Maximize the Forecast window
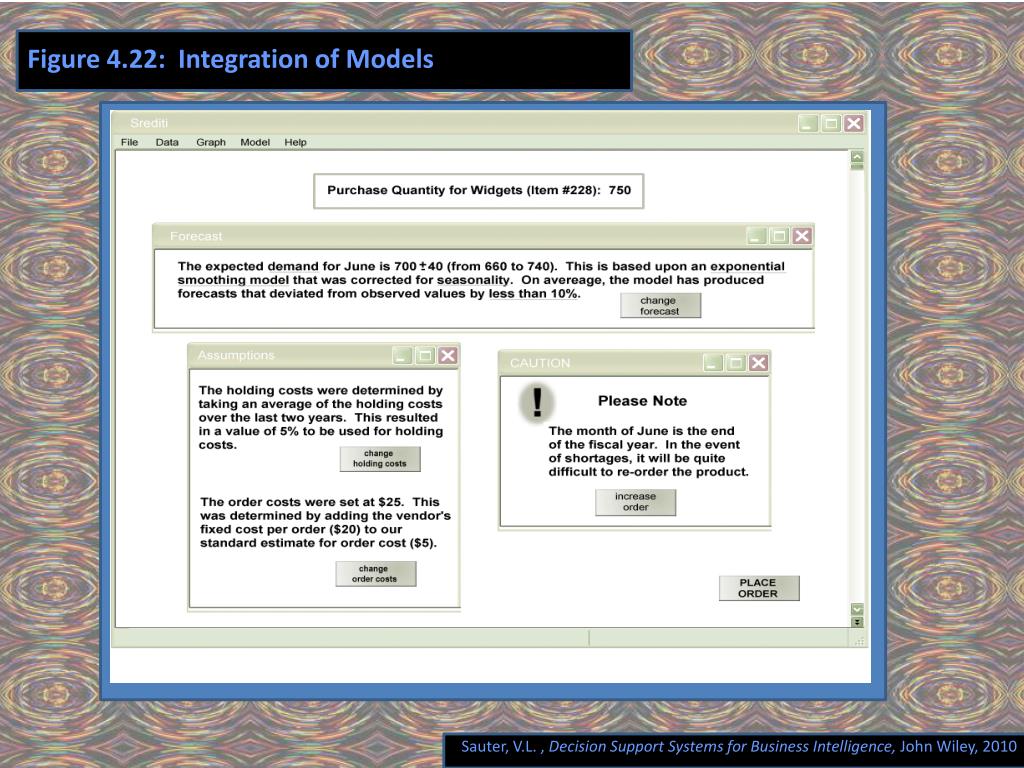The height and width of the screenshot is (768, 1024). [x=779, y=236]
